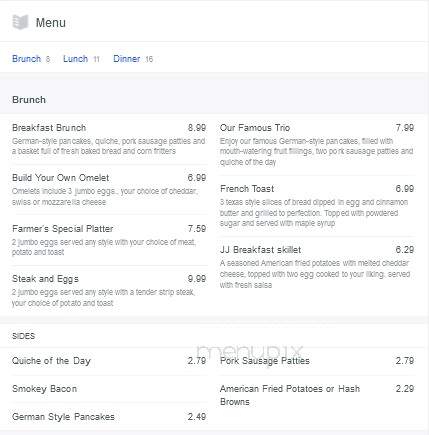Viewport: 429px width, 435px height.
Task: Click Our Famous Trio item
Action: coord(317,145)
